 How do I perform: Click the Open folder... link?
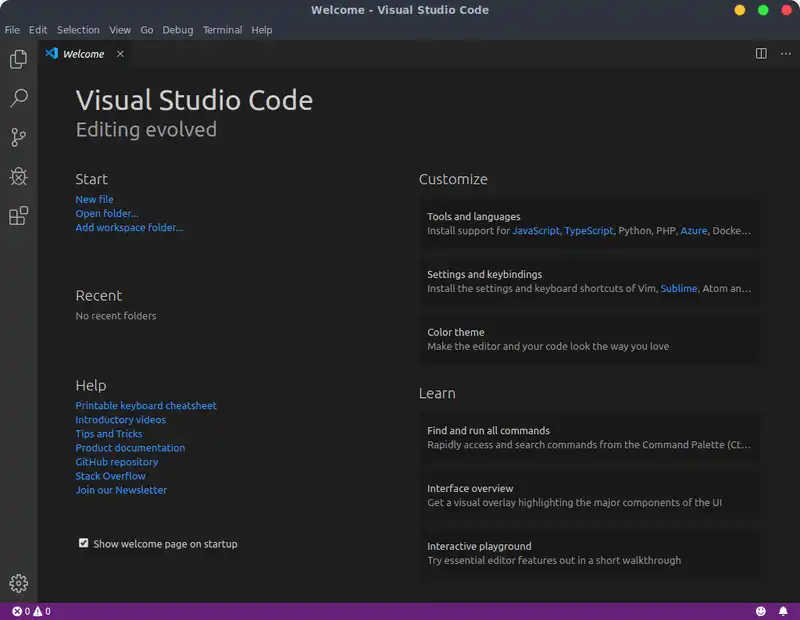107,213
